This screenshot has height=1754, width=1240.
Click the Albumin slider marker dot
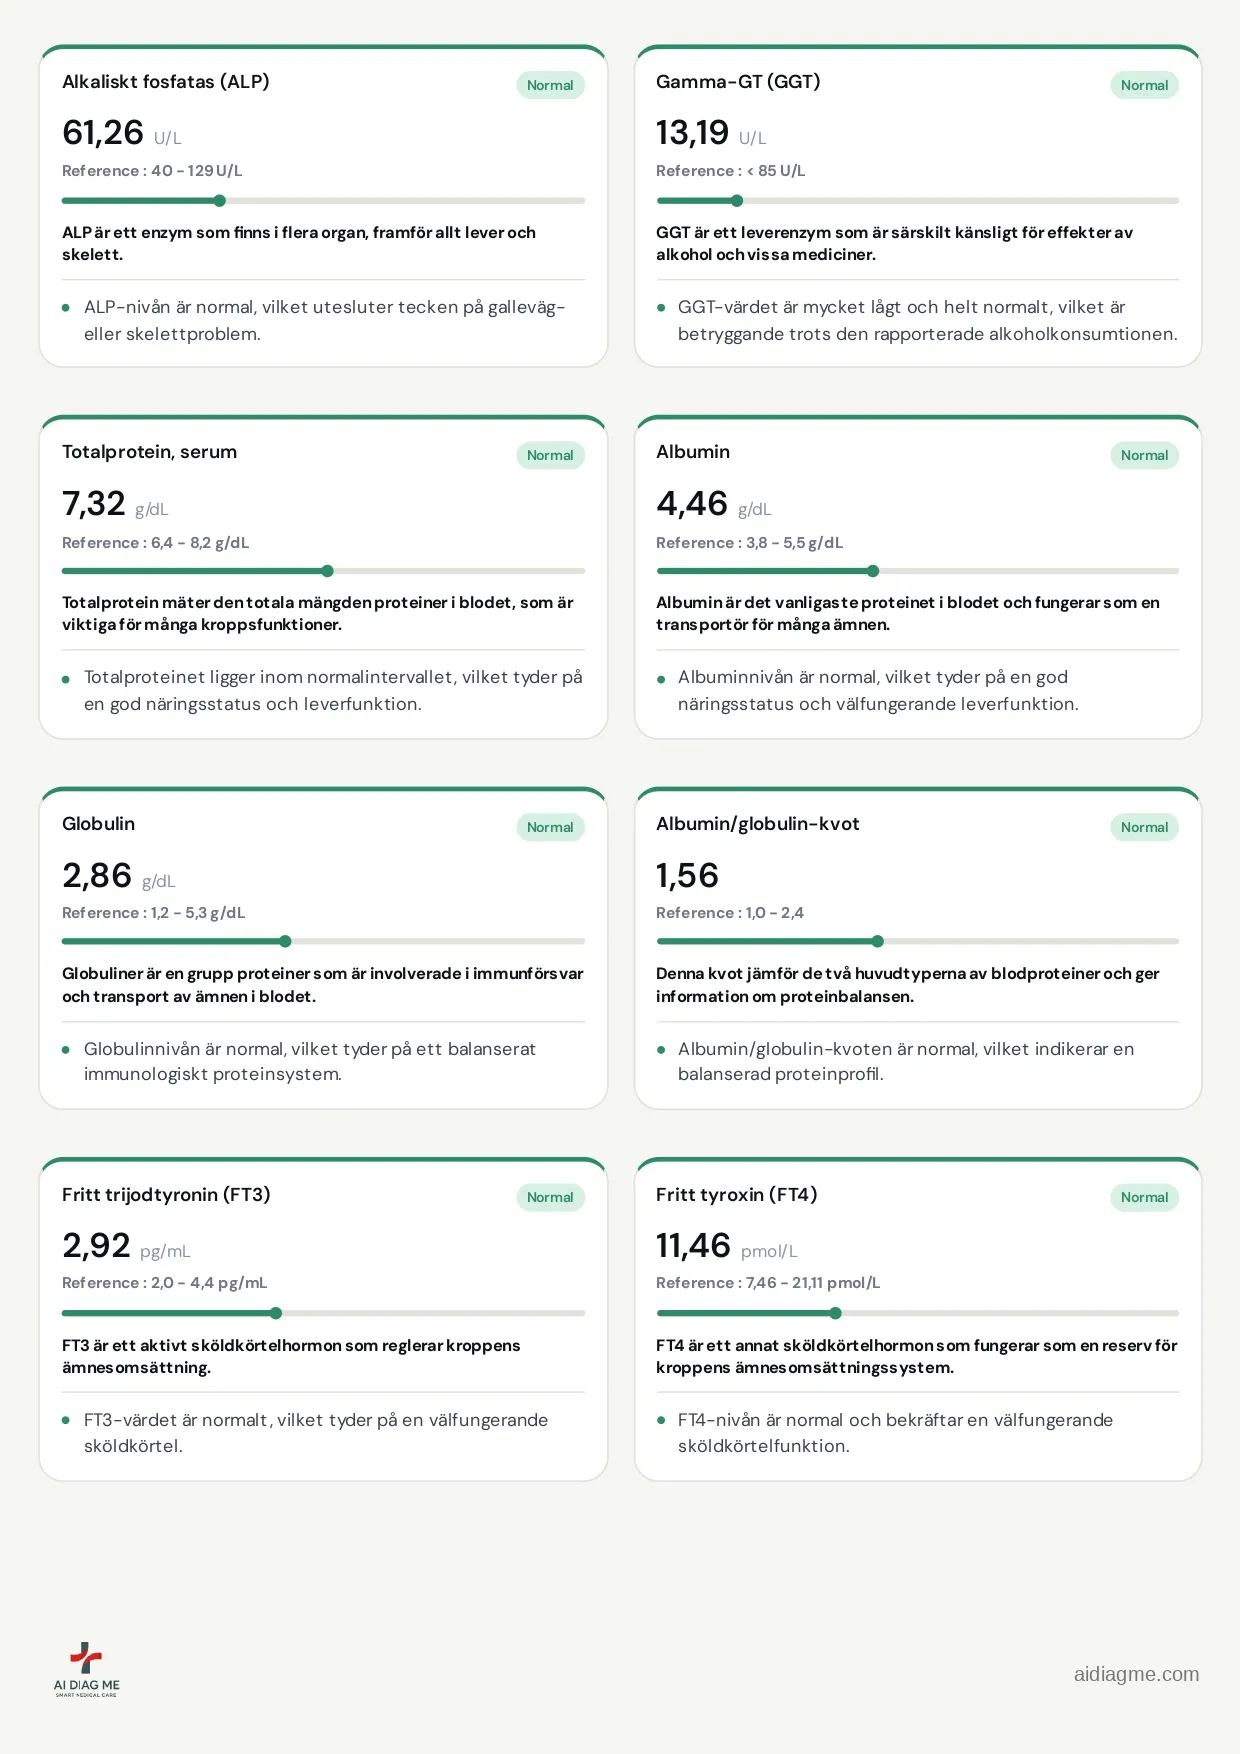click(873, 571)
